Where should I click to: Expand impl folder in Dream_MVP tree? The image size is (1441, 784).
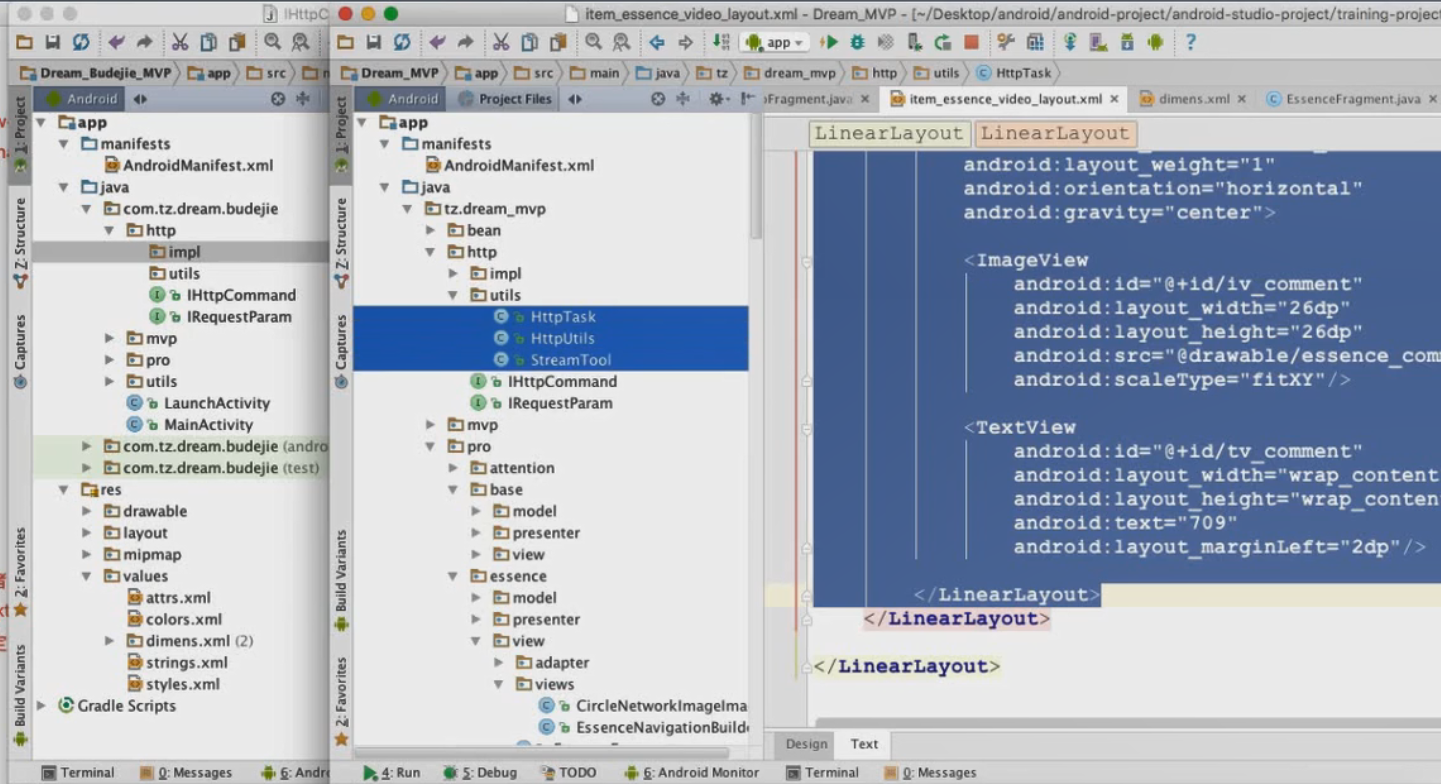(x=452, y=273)
